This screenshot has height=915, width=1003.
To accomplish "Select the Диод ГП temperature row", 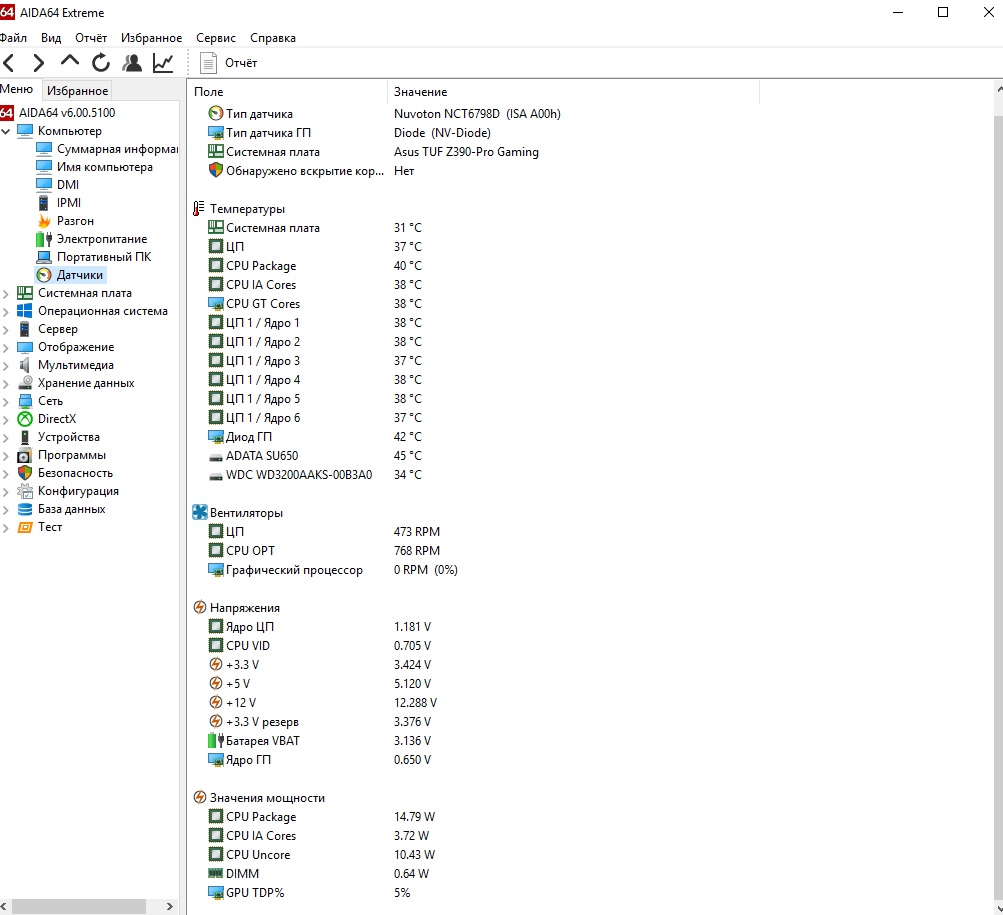I will (x=473, y=436).
